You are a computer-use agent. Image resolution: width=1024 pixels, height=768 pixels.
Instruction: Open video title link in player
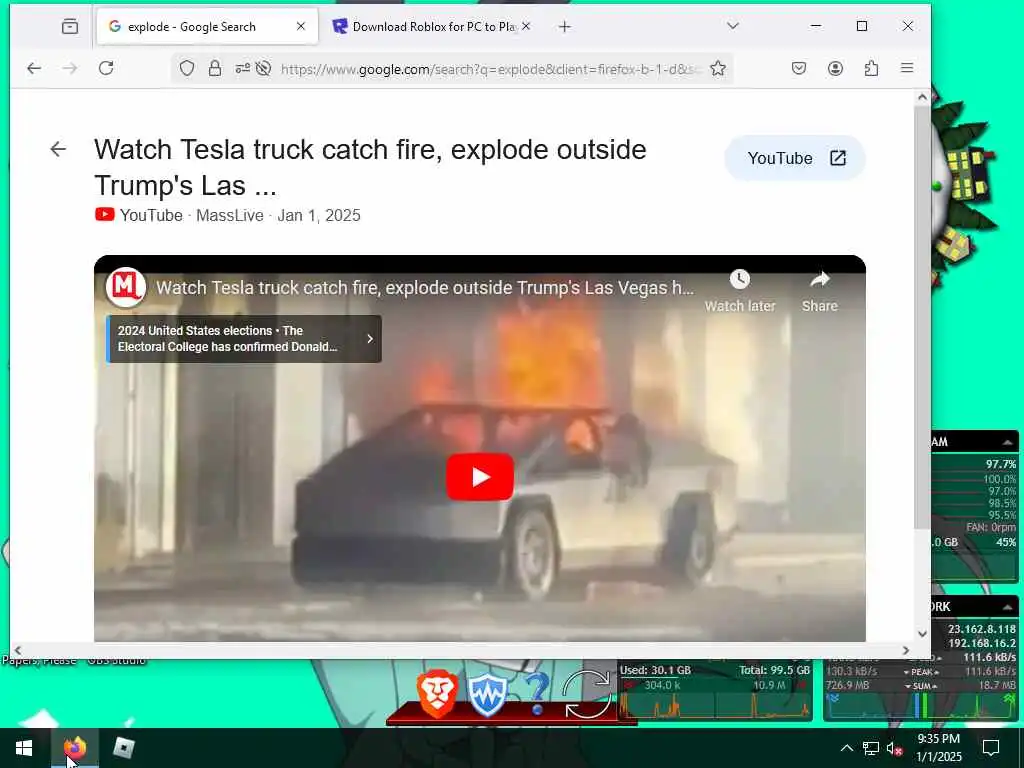coord(424,288)
